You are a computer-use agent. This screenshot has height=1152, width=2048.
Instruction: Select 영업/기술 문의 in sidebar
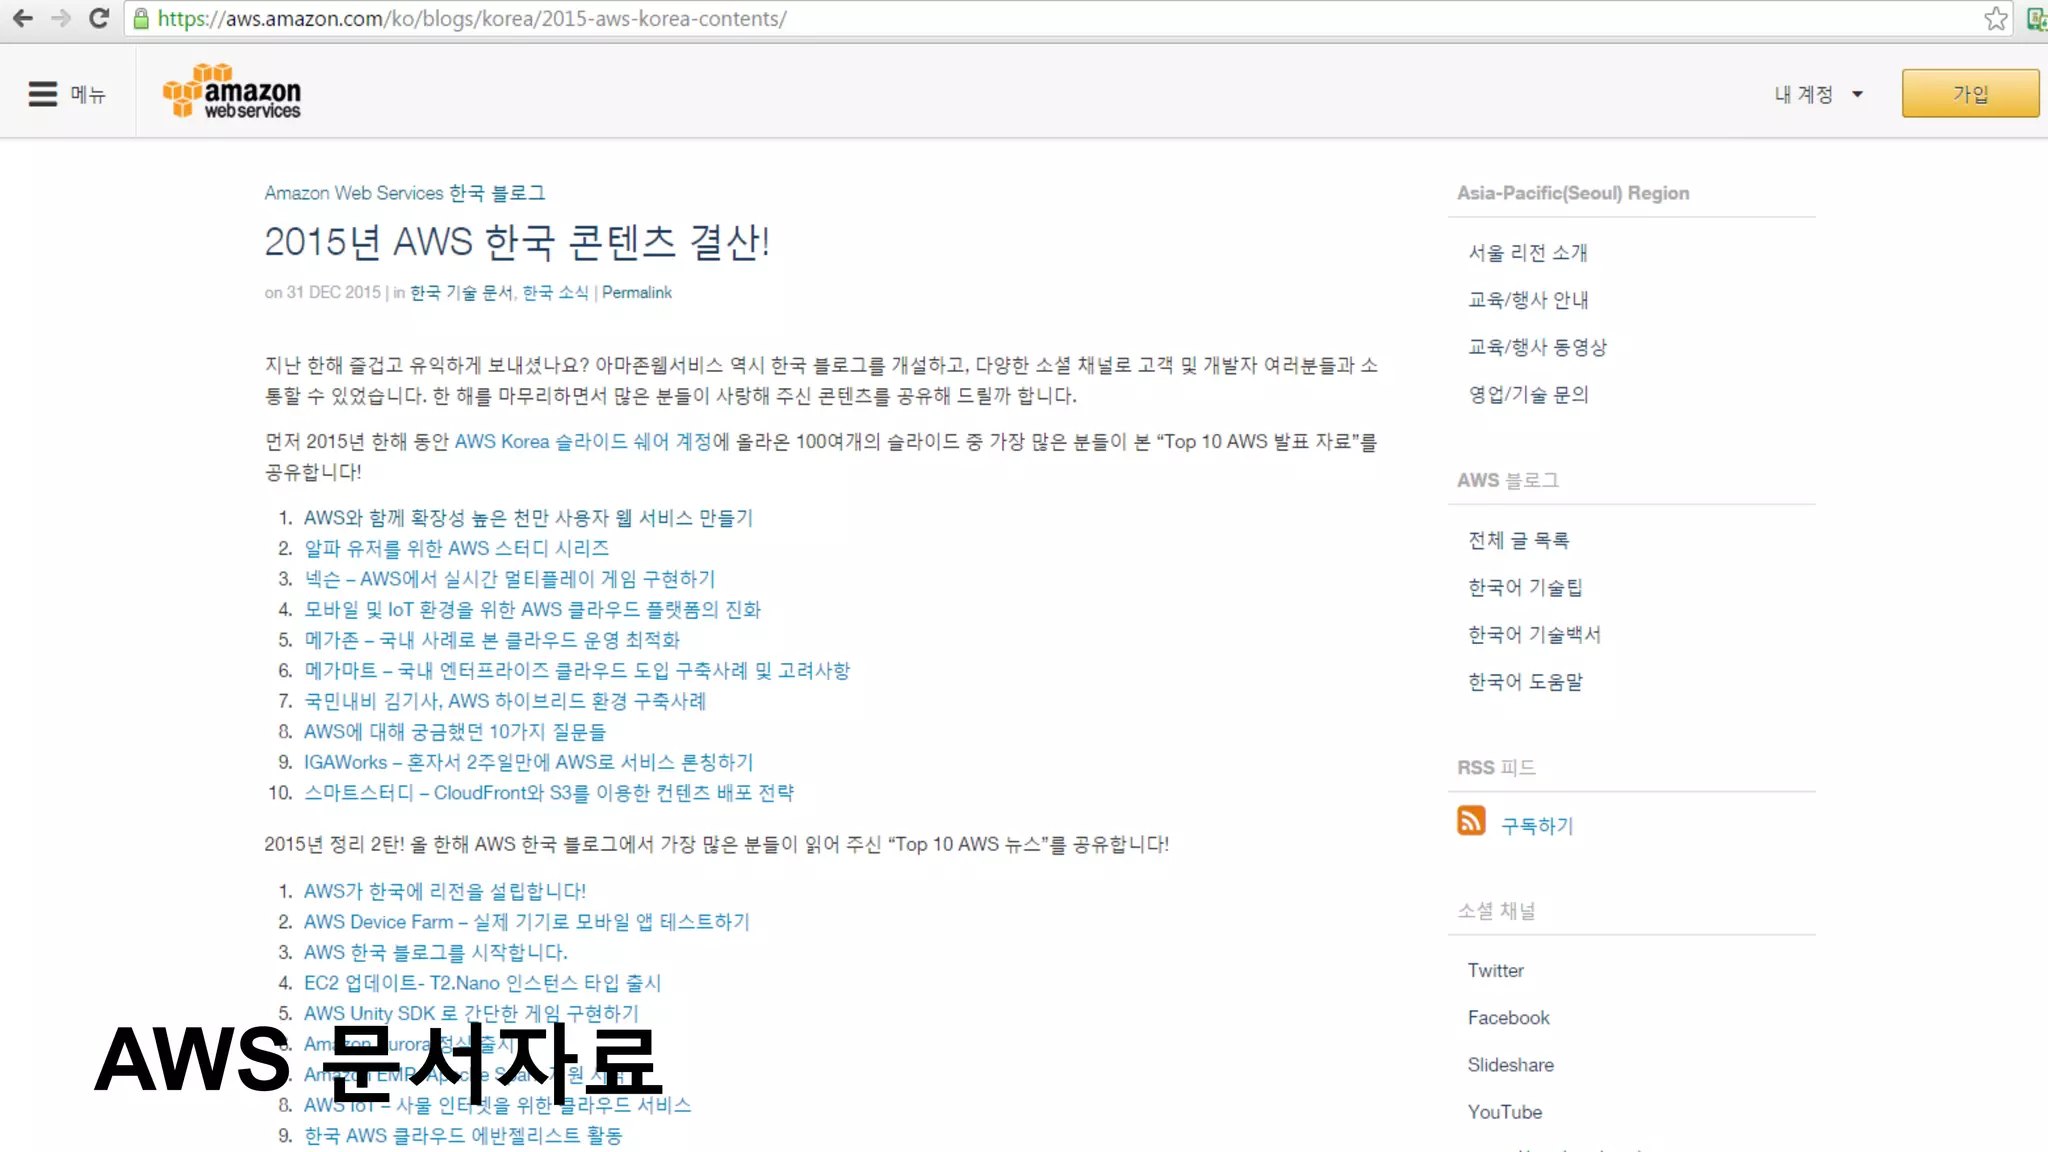click(x=1528, y=394)
